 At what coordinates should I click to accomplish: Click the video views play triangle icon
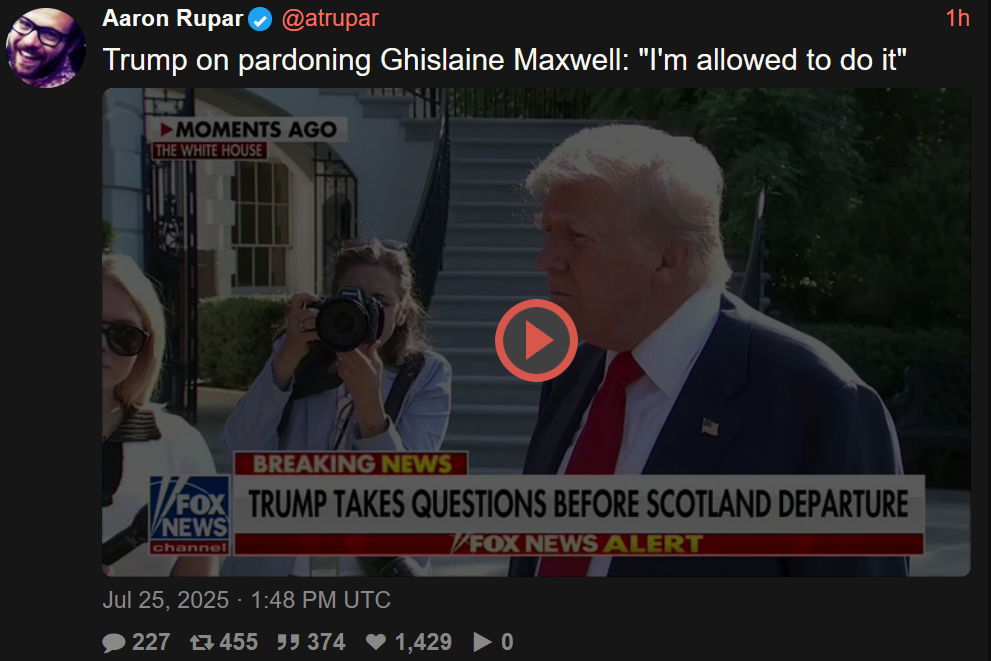[482, 642]
